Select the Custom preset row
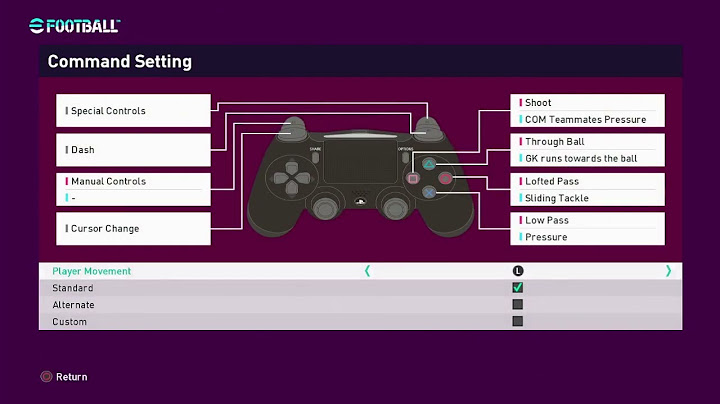 click(360, 321)
